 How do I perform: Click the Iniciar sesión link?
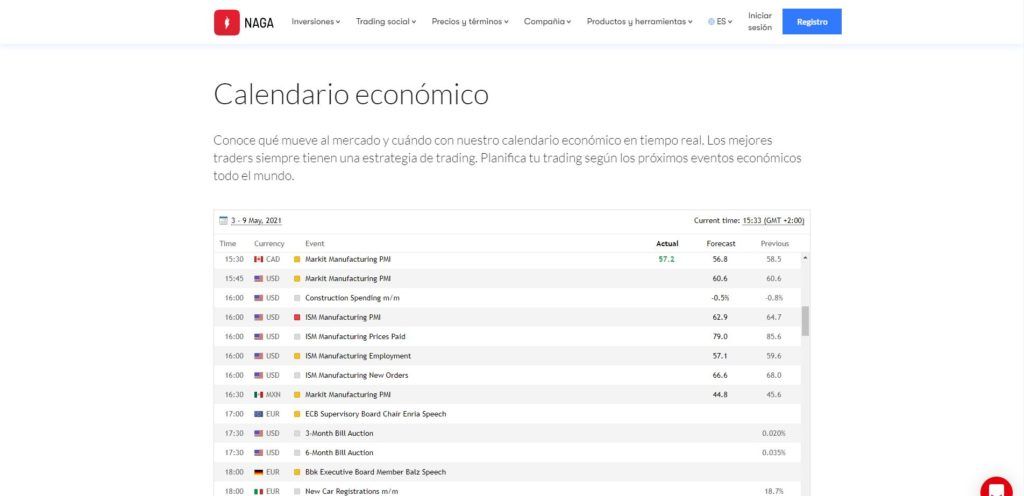point(760,22)
